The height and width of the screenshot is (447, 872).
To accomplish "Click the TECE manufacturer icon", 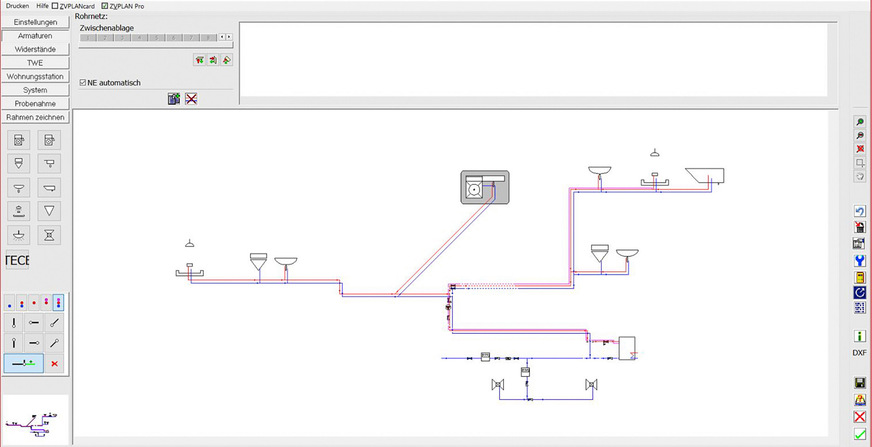I will (18, 261).
